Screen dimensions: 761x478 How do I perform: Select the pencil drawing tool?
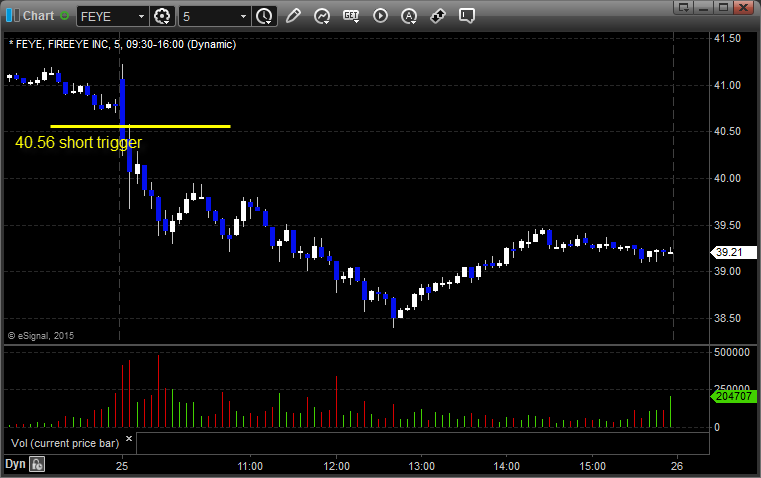coord(293,16)
